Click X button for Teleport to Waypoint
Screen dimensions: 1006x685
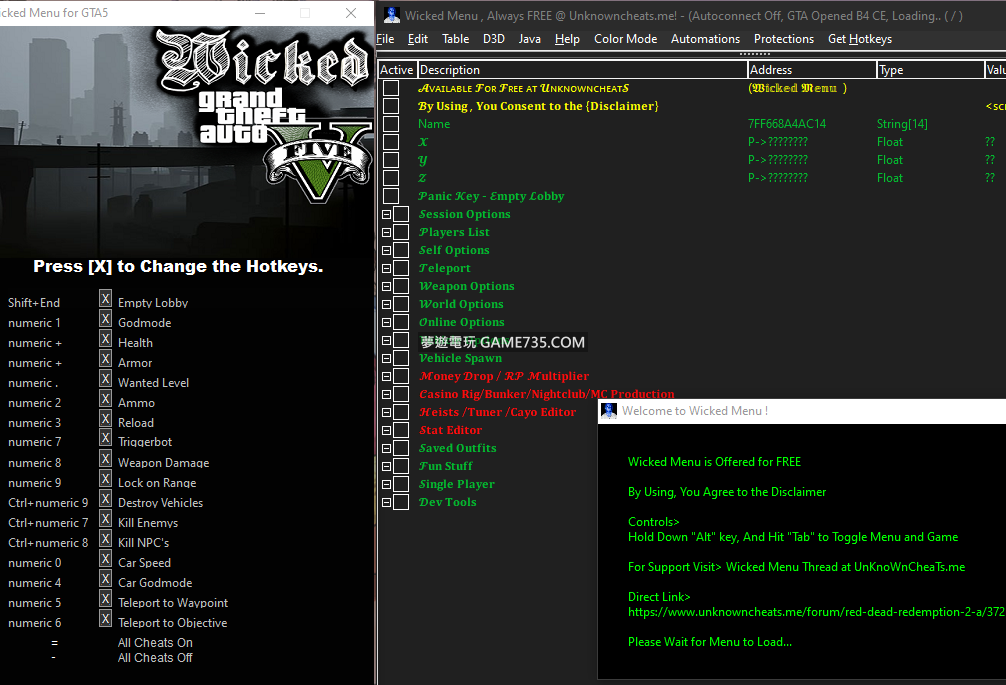(105, 598)
